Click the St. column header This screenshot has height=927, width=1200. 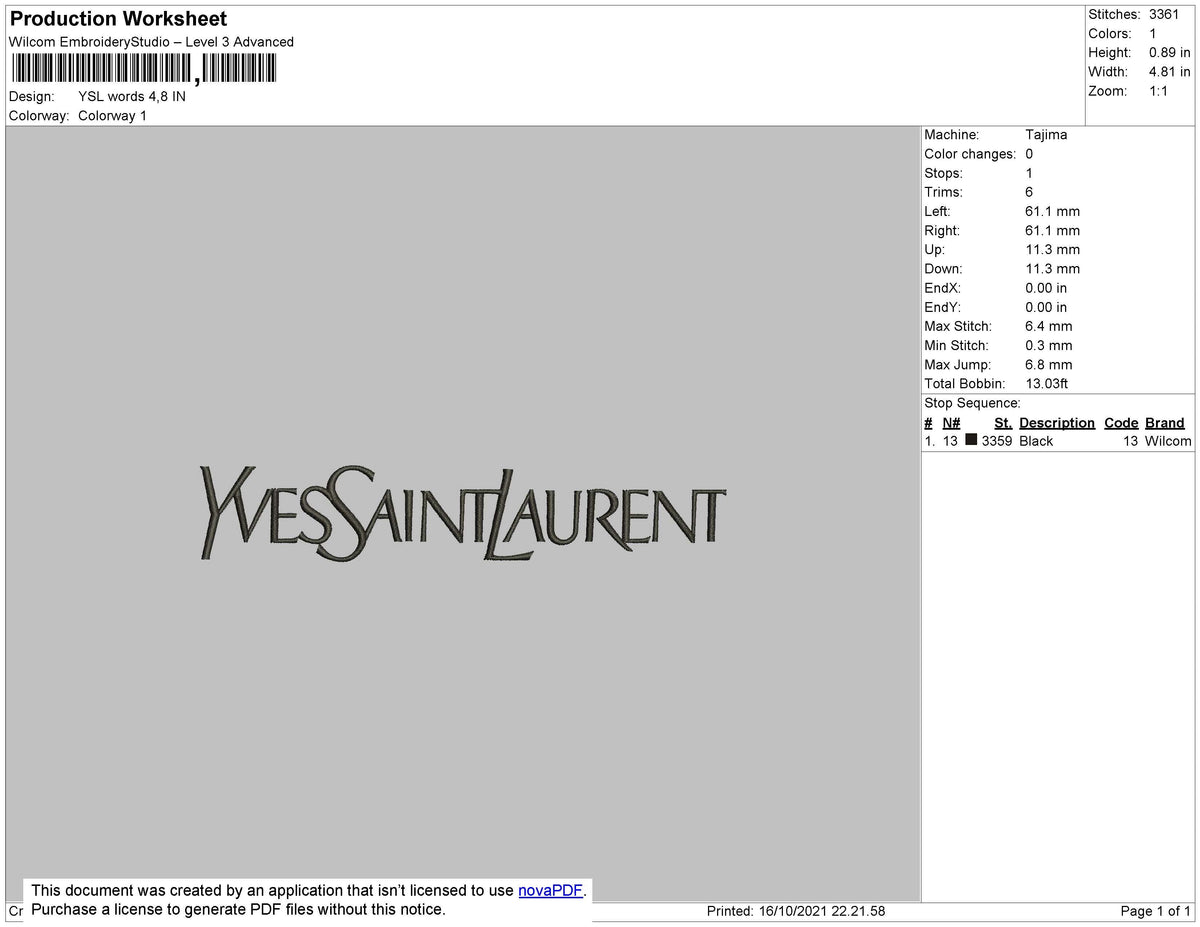click(1002, 422)
